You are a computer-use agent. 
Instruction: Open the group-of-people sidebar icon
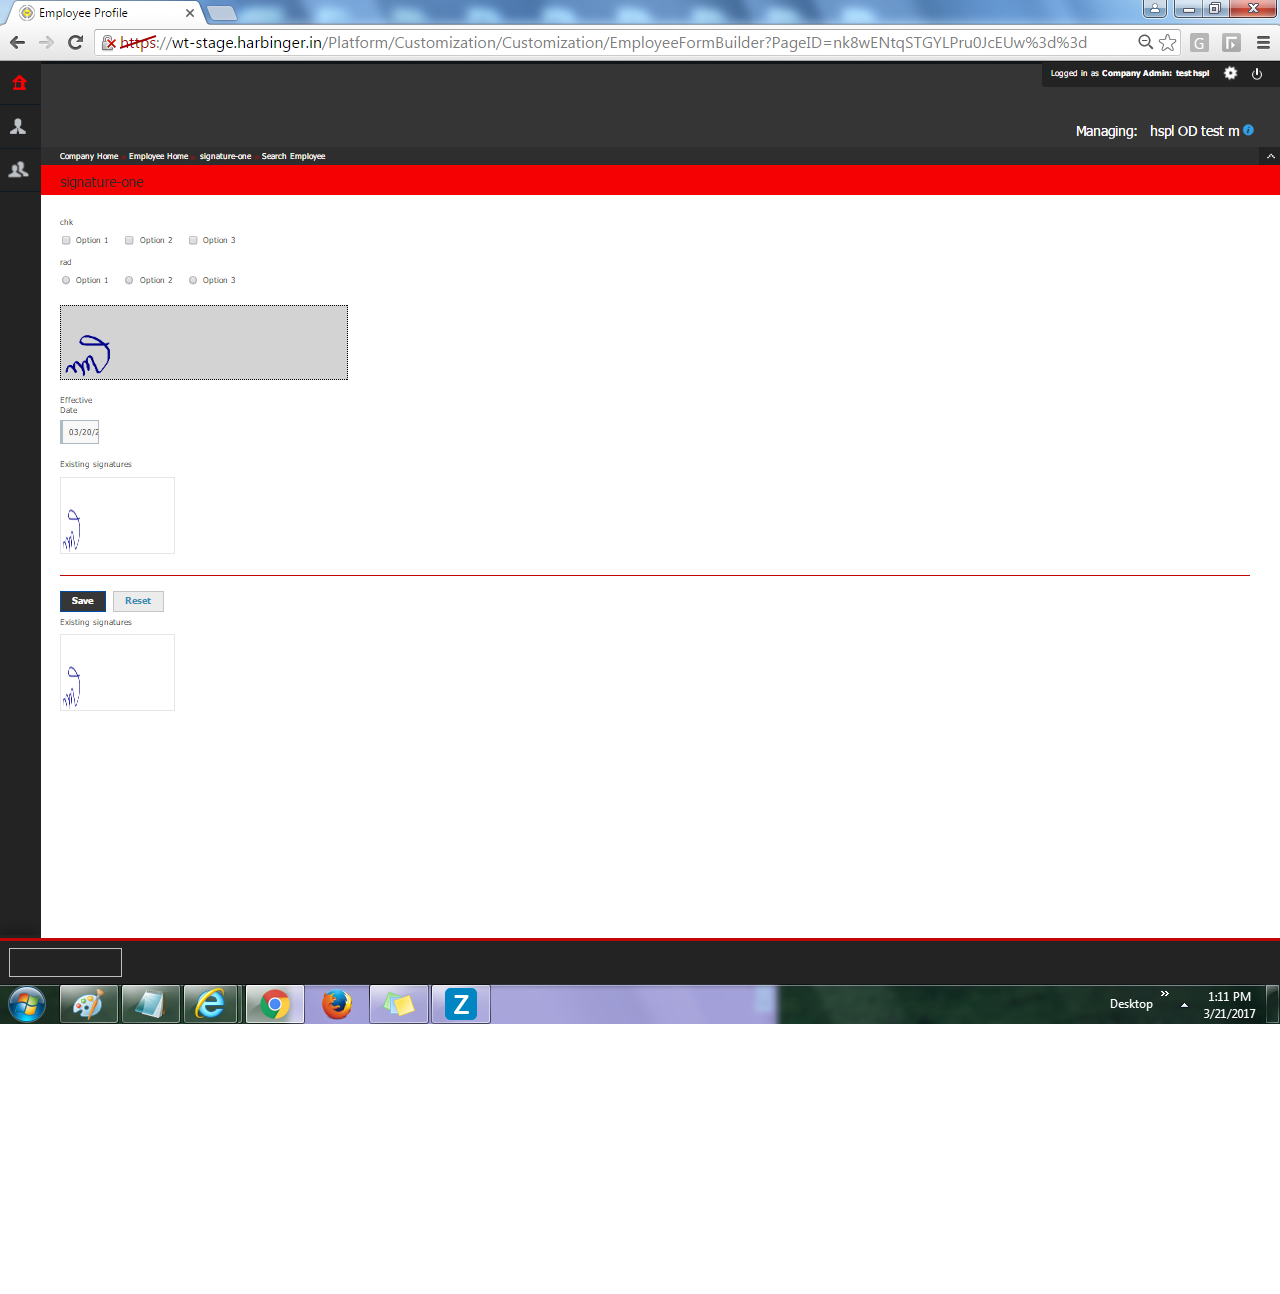pyautogui.click(x=18, y=170)
